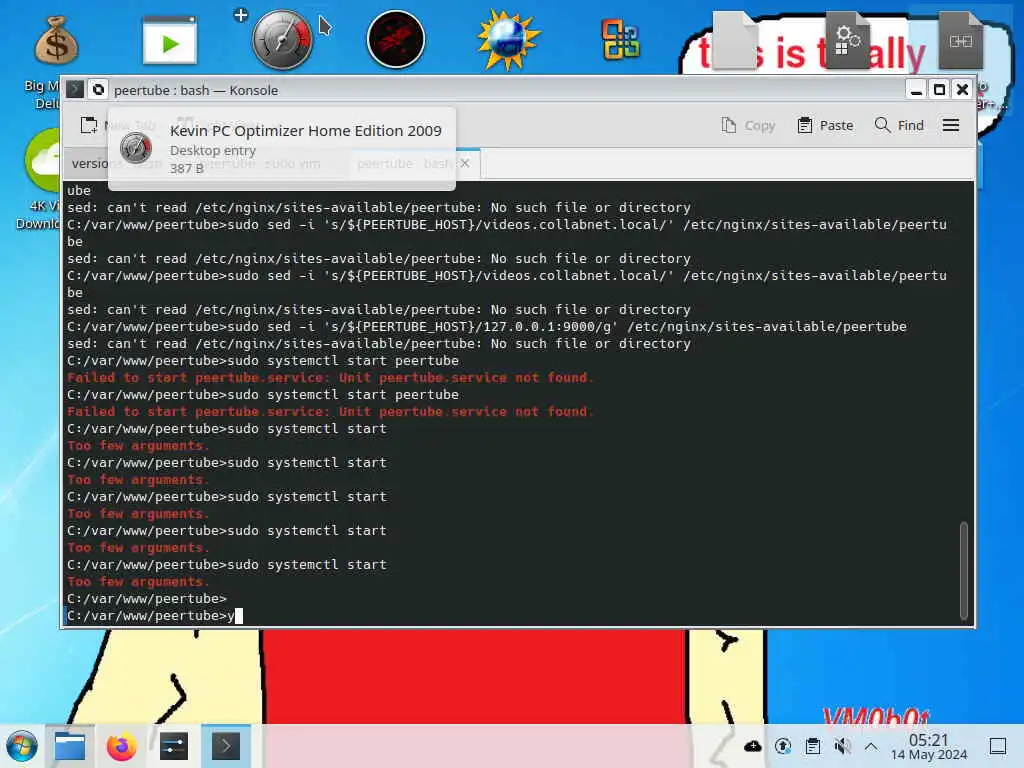Open the clipboard tray icon

(813, 746)
